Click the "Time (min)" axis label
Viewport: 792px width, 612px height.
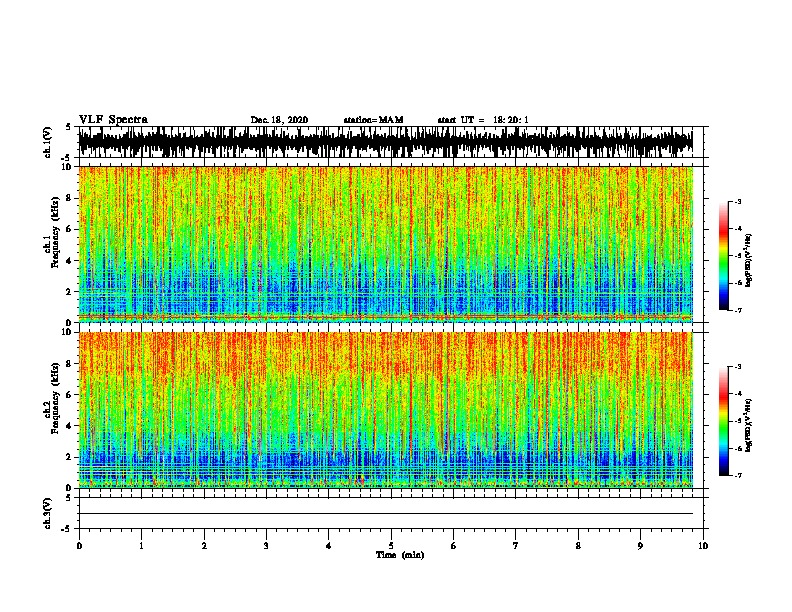[x=400, y=555]
